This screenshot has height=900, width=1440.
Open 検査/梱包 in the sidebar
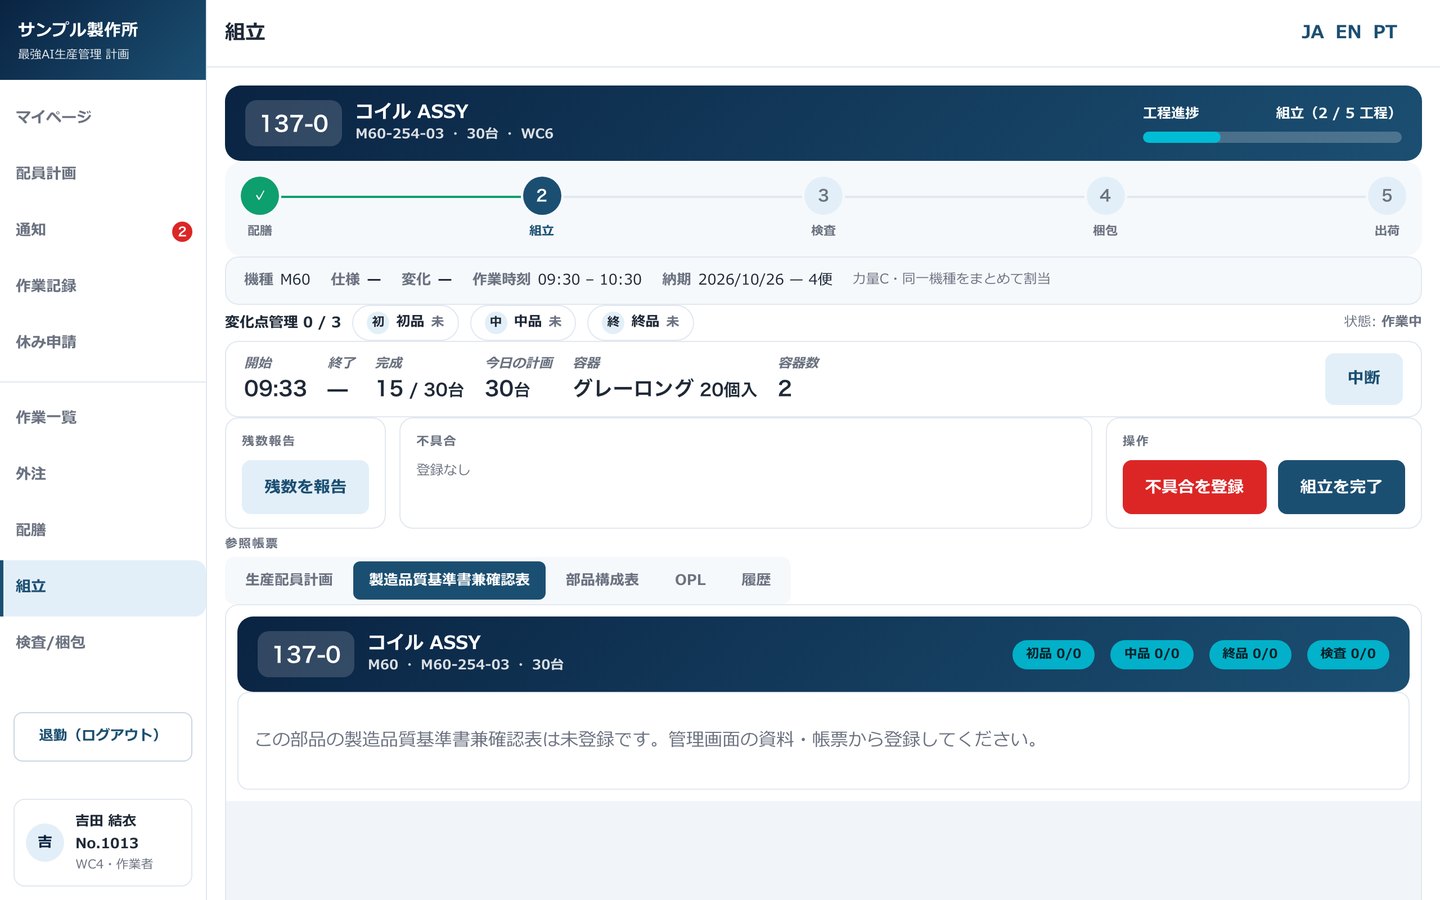coord(103,642)
